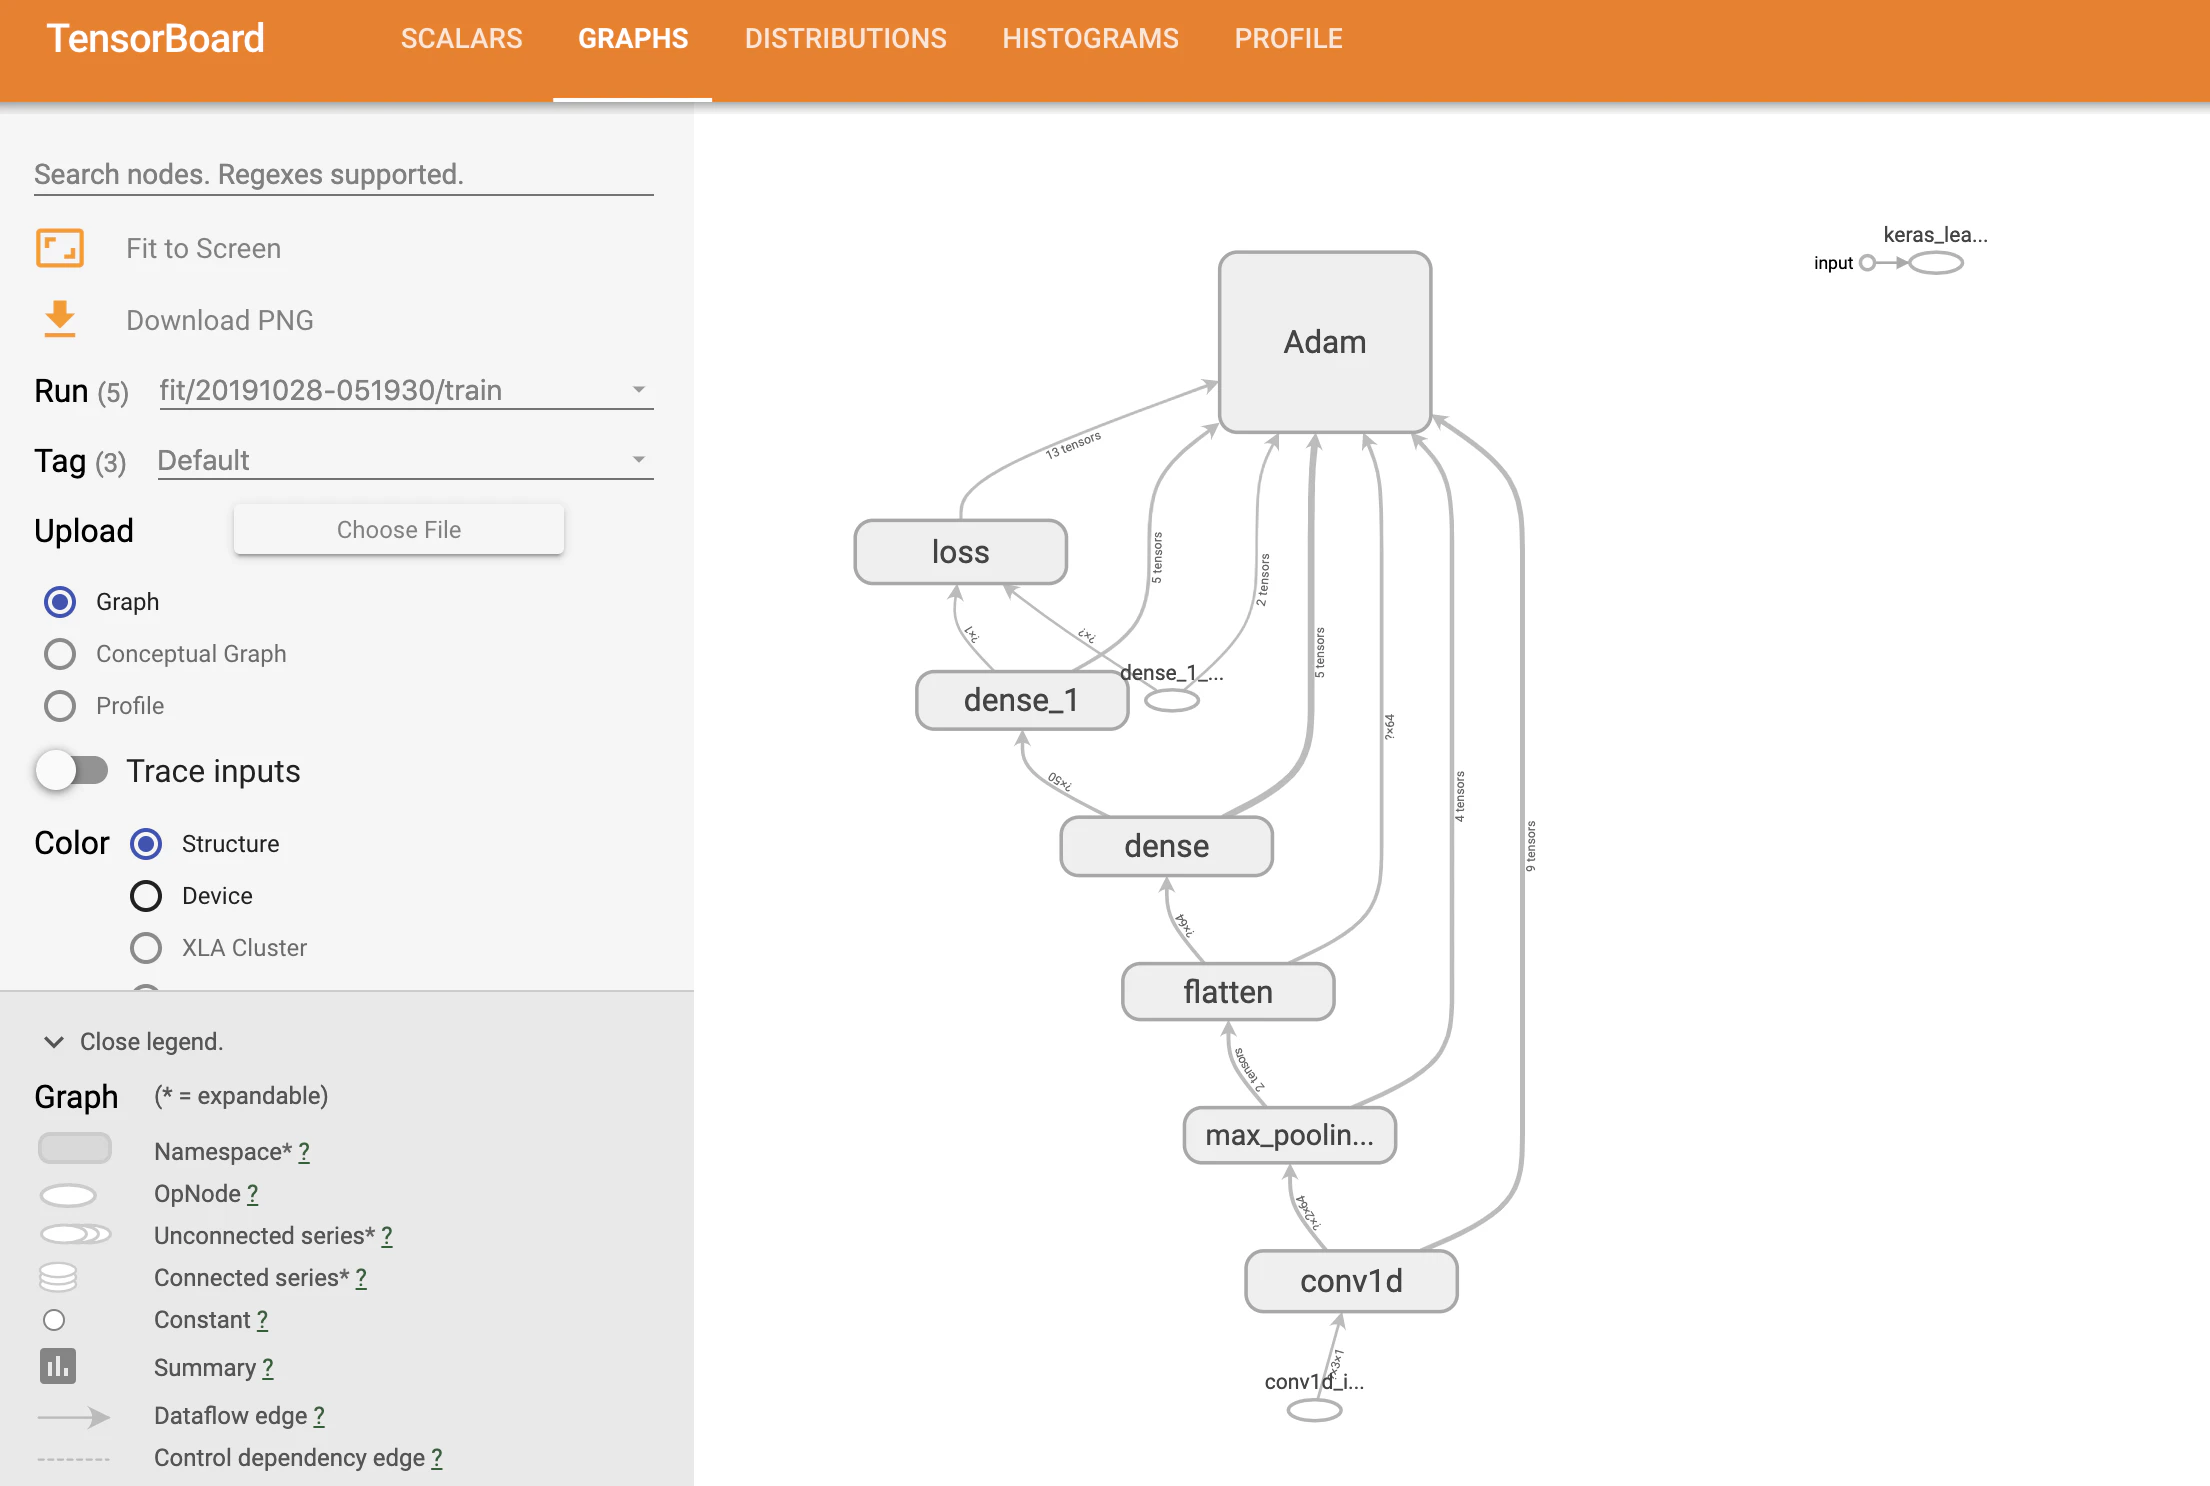Screen dimensions: 2210x1486
Task: Collapse legend with Close legend chevron
Action: coord(54,1042)
